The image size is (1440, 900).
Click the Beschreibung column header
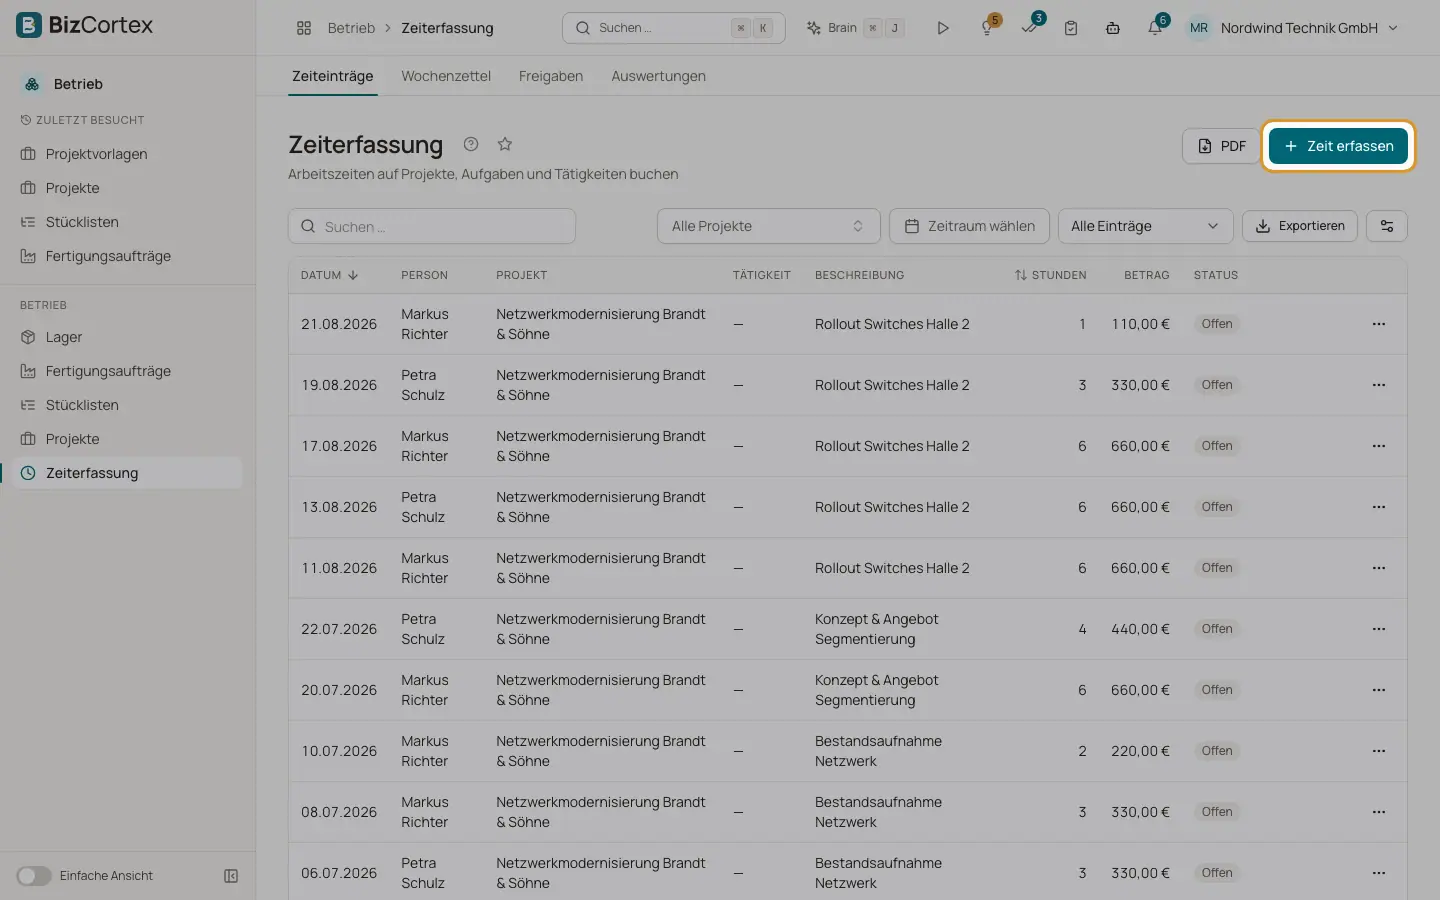coord(859,275)
